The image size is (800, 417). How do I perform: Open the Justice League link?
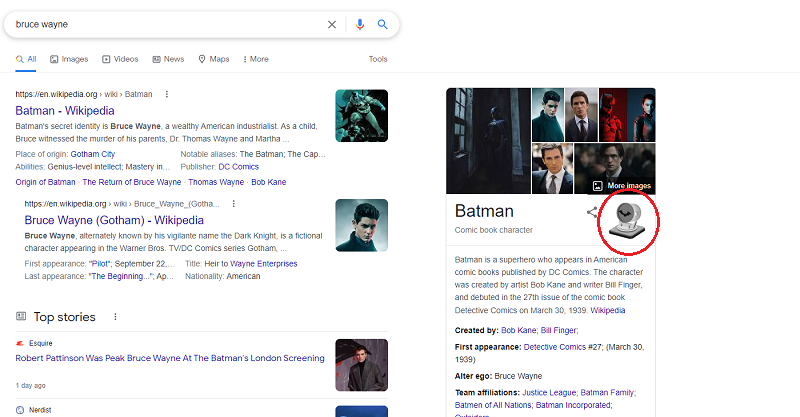point(548,393)
